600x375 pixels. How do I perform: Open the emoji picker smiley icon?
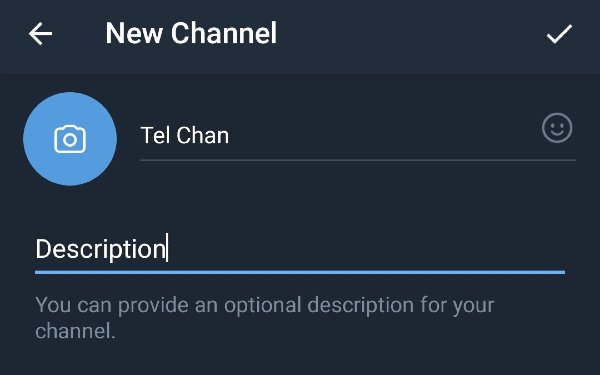(x=557, y=128)
